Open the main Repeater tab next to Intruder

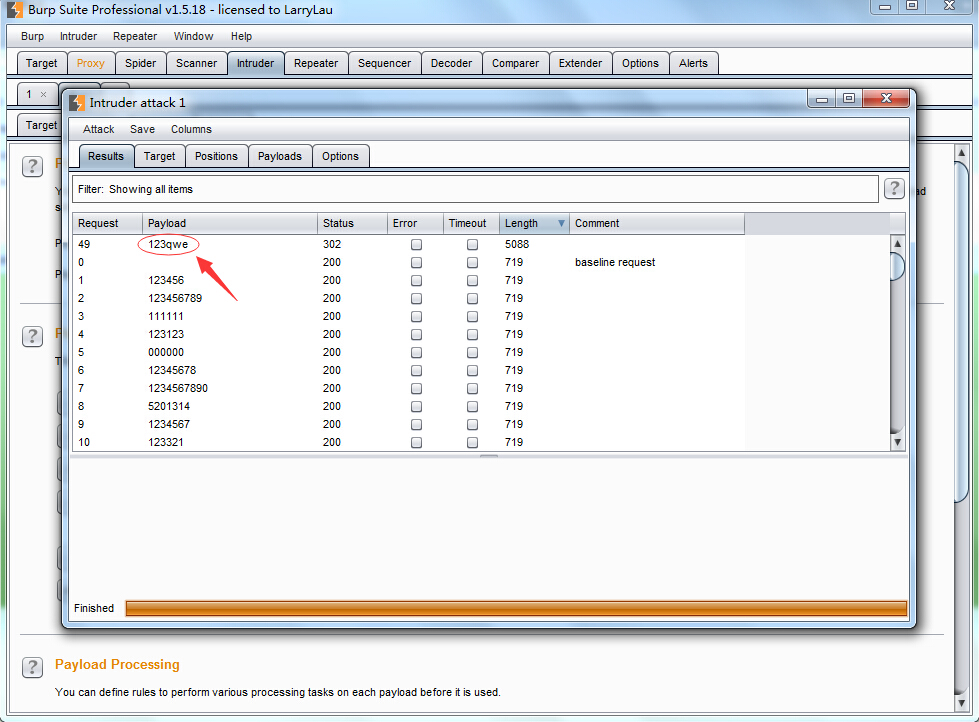pyautogui.click(x=316, y=63)
